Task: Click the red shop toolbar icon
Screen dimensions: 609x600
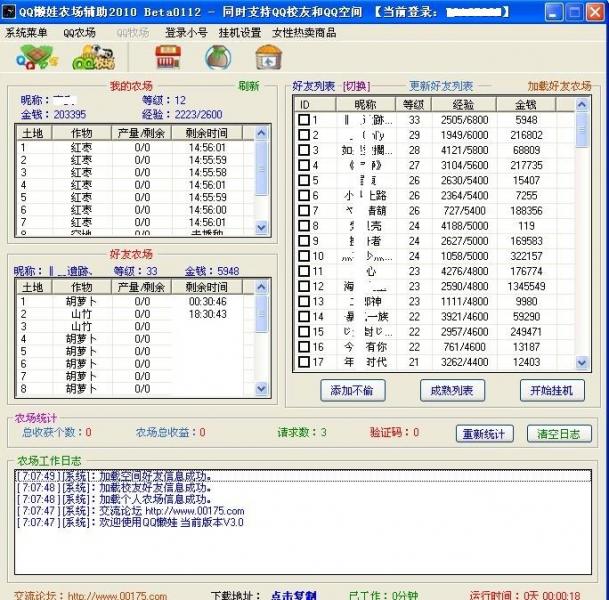Action: point(168,57)
